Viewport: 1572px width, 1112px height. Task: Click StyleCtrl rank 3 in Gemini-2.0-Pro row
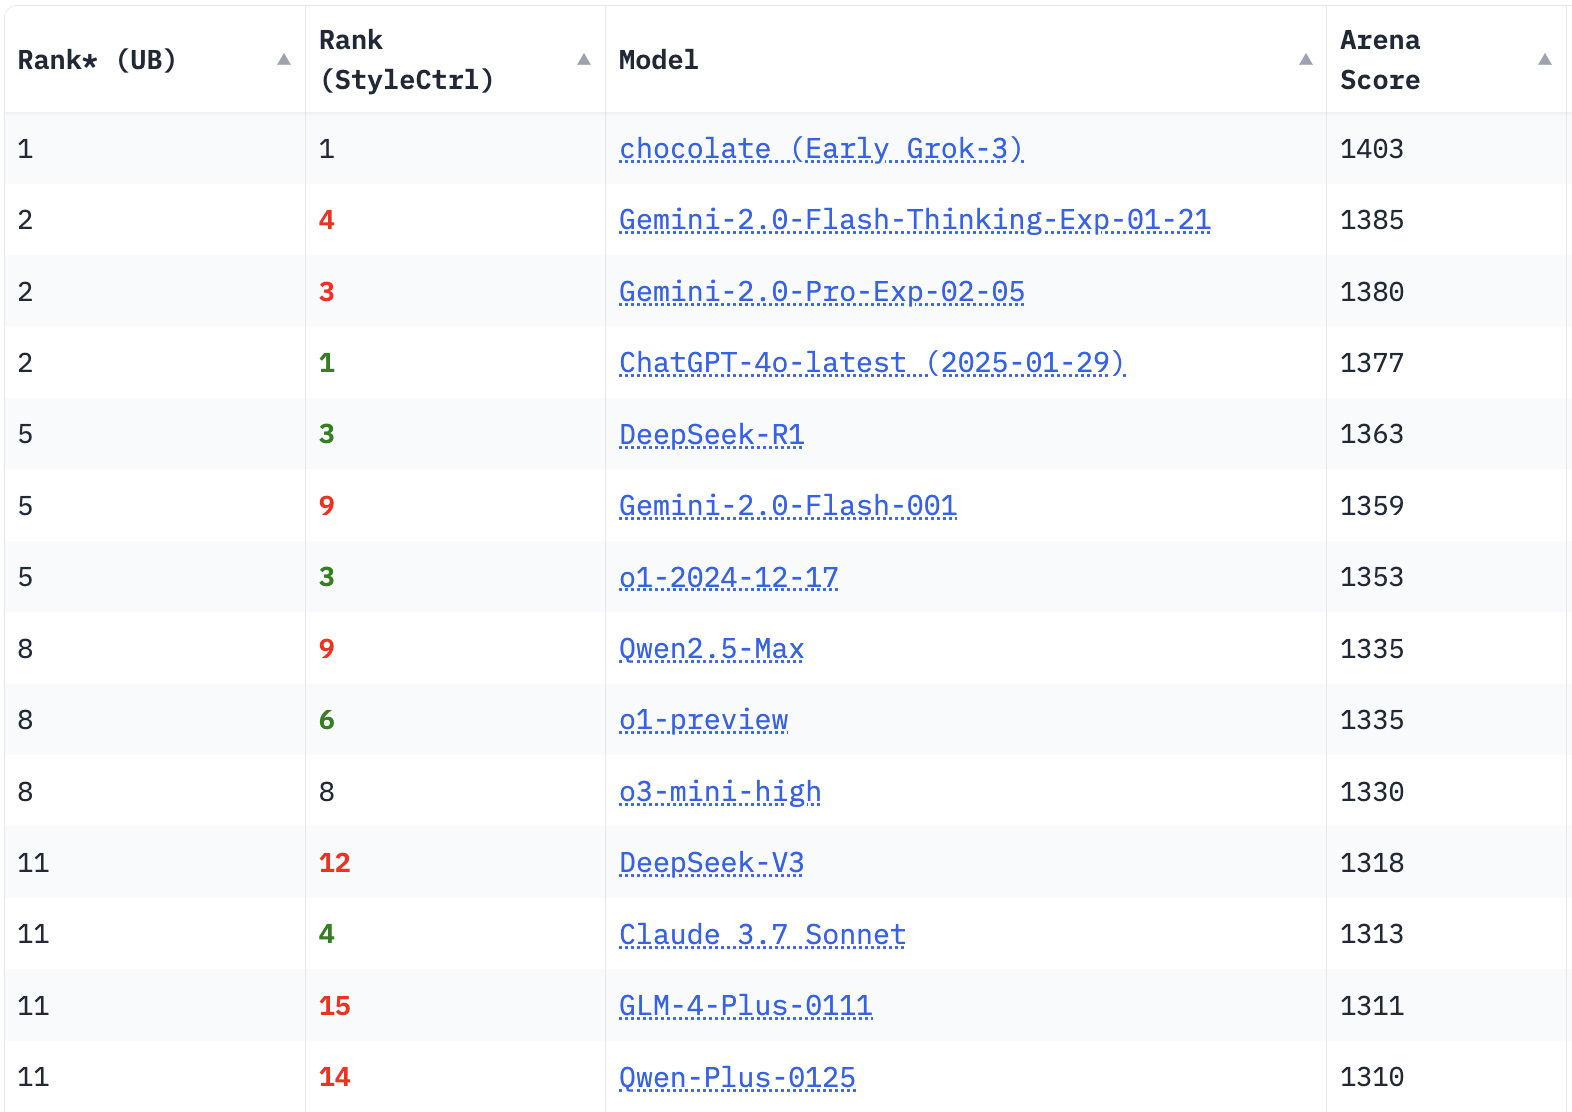pyautogui.click(x=327, y=292)
